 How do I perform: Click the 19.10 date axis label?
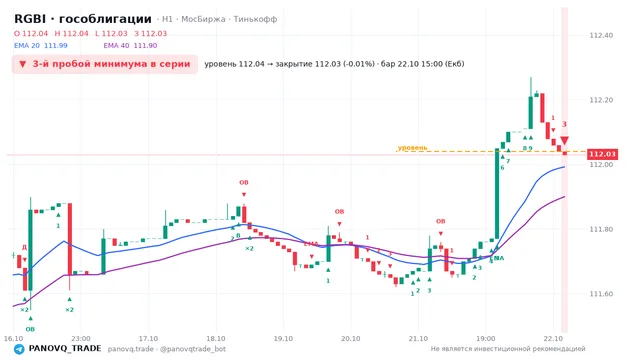pyautogui.click(x=283, y=338)
